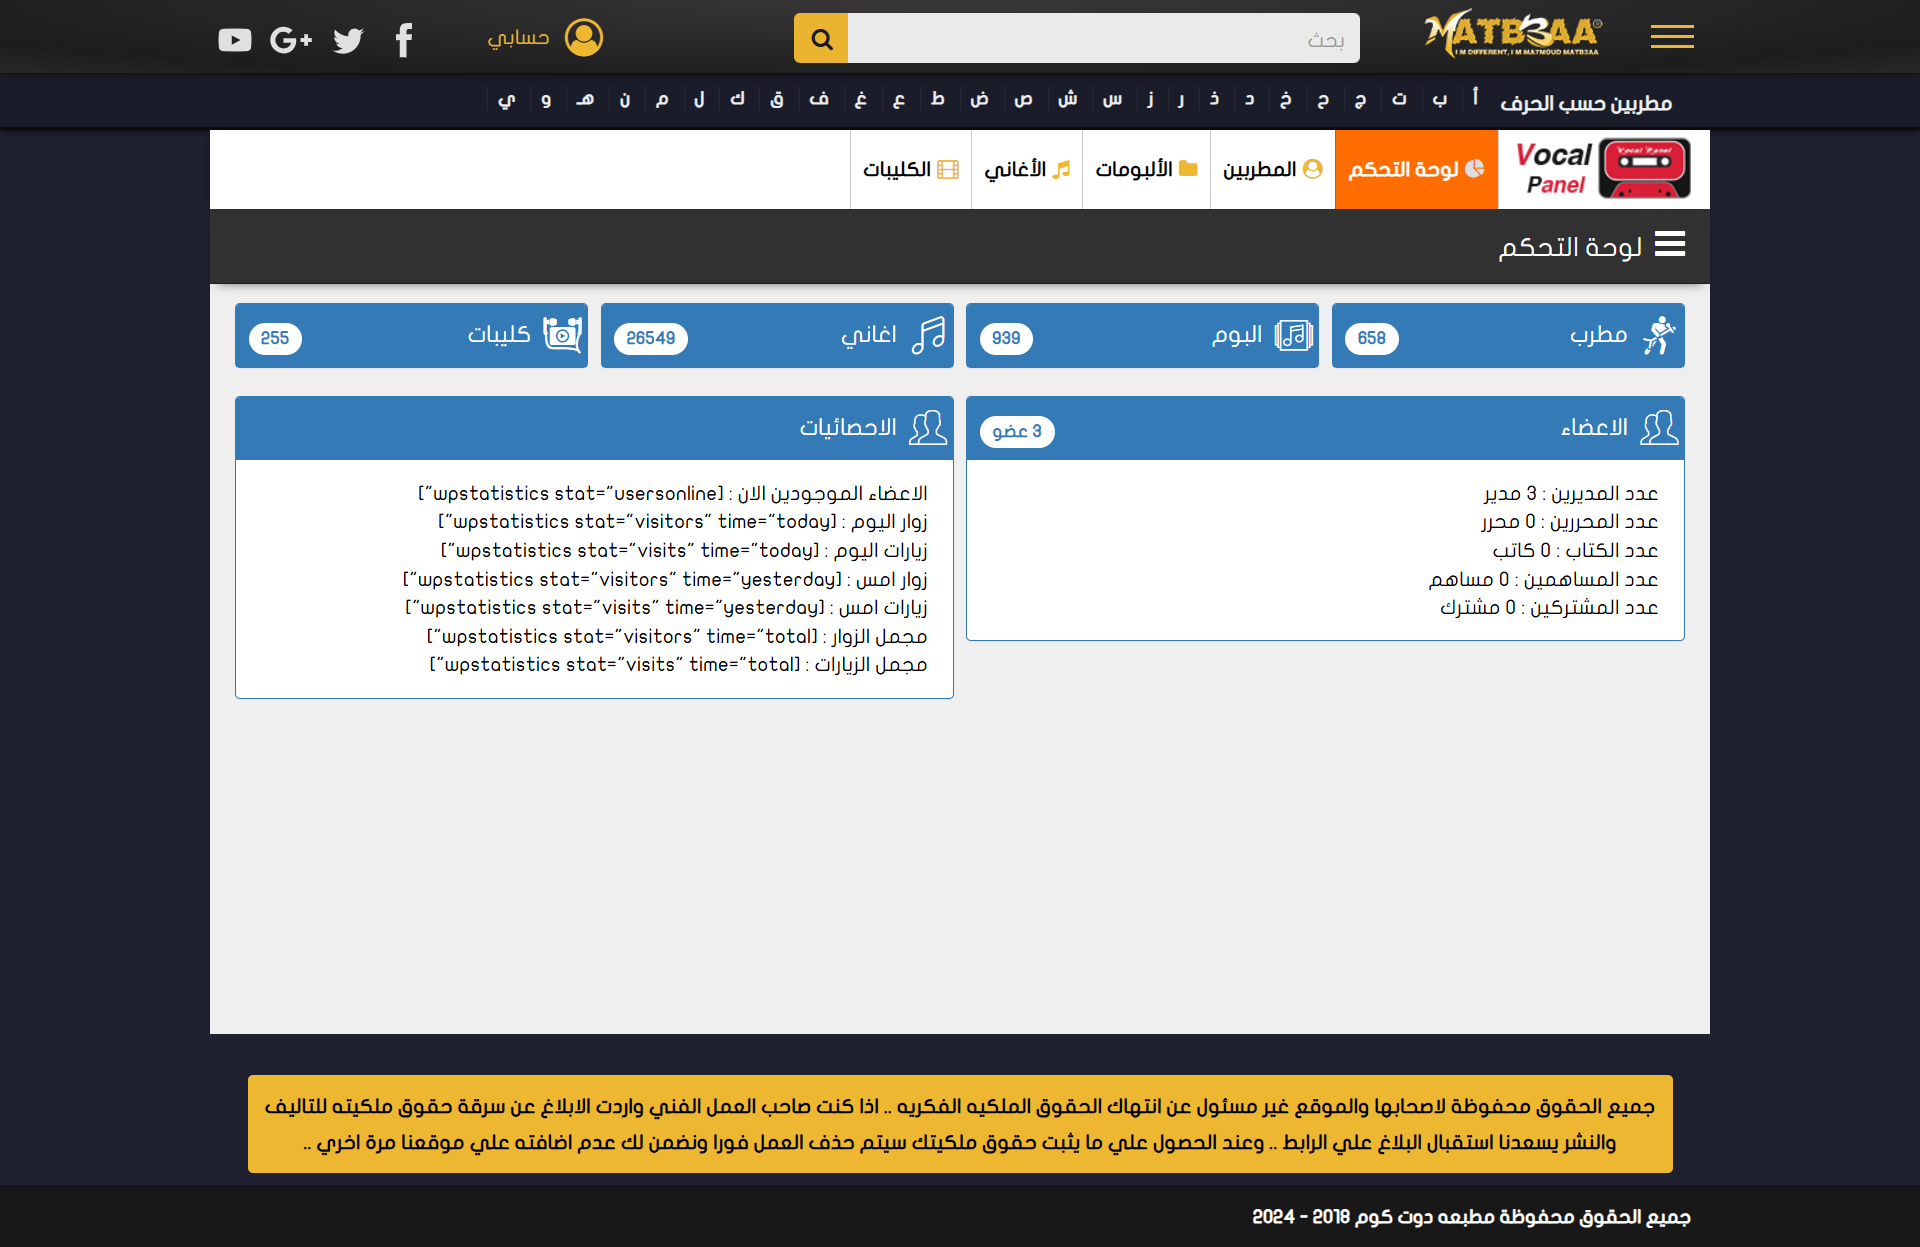Click the yellow search magnifier button
Viewport: 1920px width, 1247px height.
(821, 39)
